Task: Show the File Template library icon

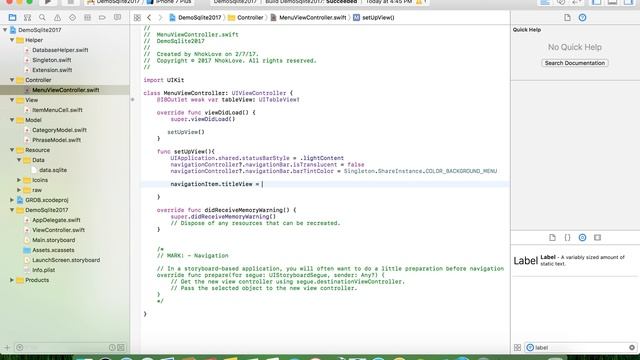Action: (x=552, y=238)
